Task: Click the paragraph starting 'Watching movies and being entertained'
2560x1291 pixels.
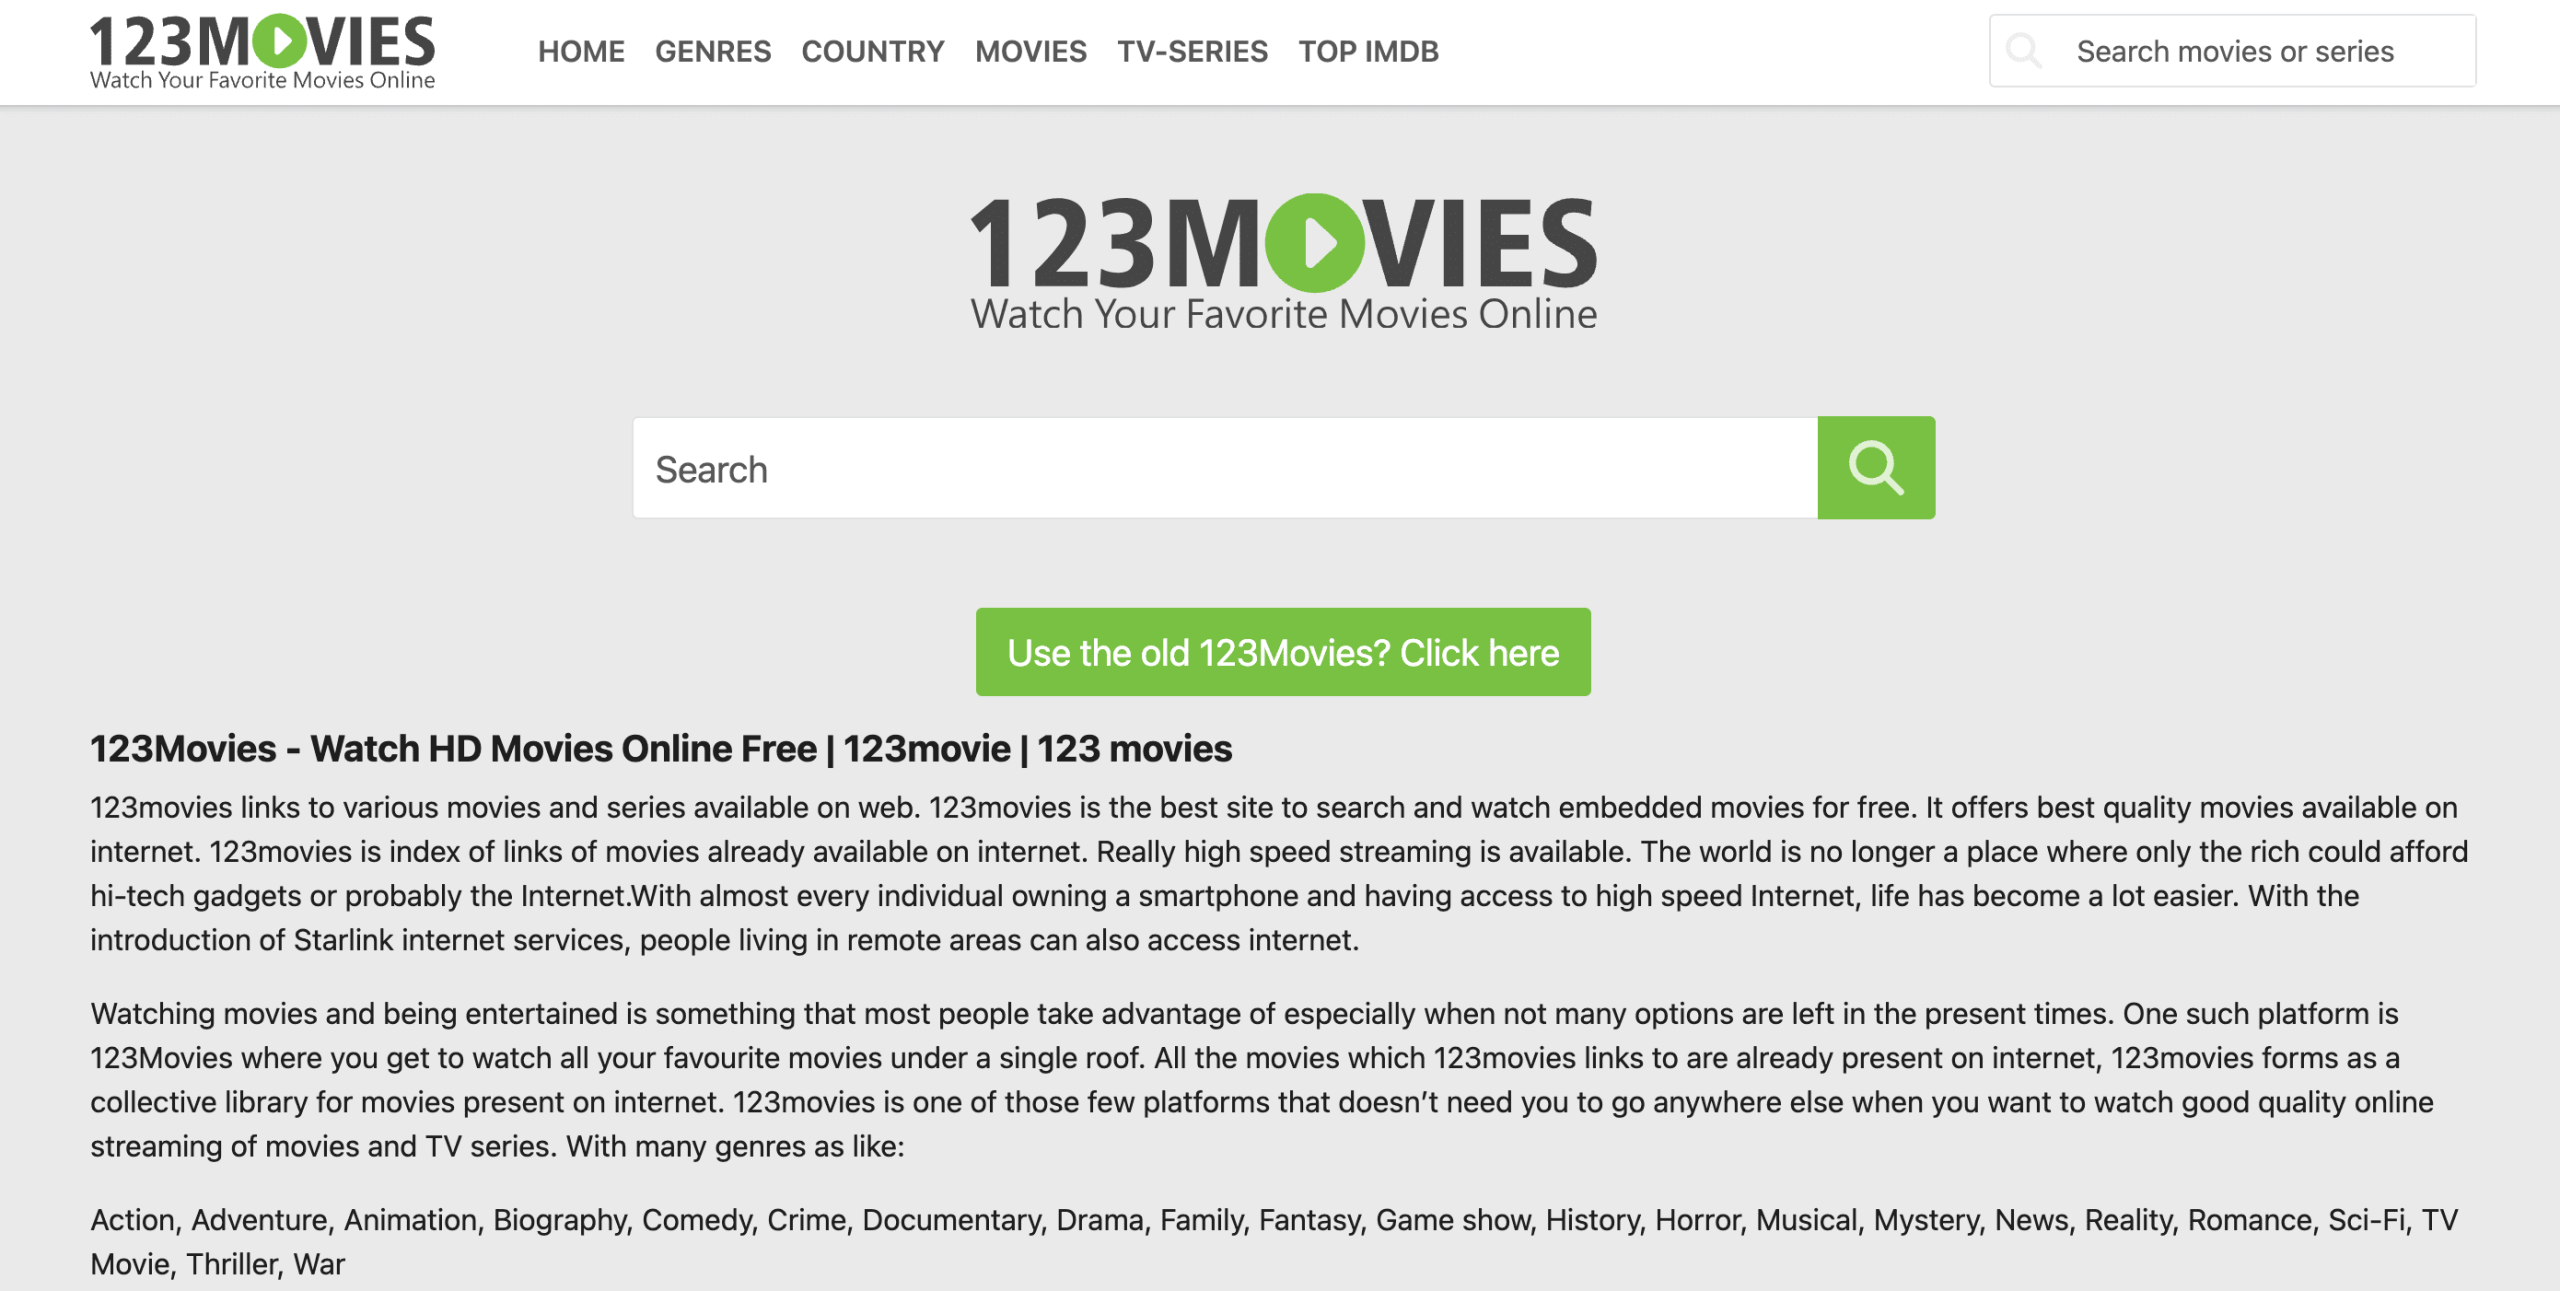Action: pos(1262,1080)
